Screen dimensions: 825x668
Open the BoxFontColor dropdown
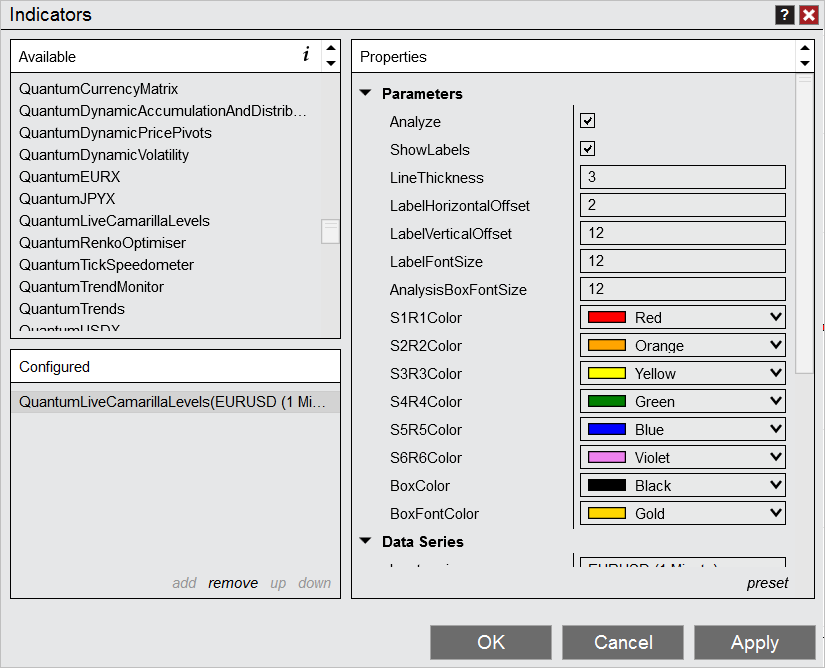click(683, 513)
